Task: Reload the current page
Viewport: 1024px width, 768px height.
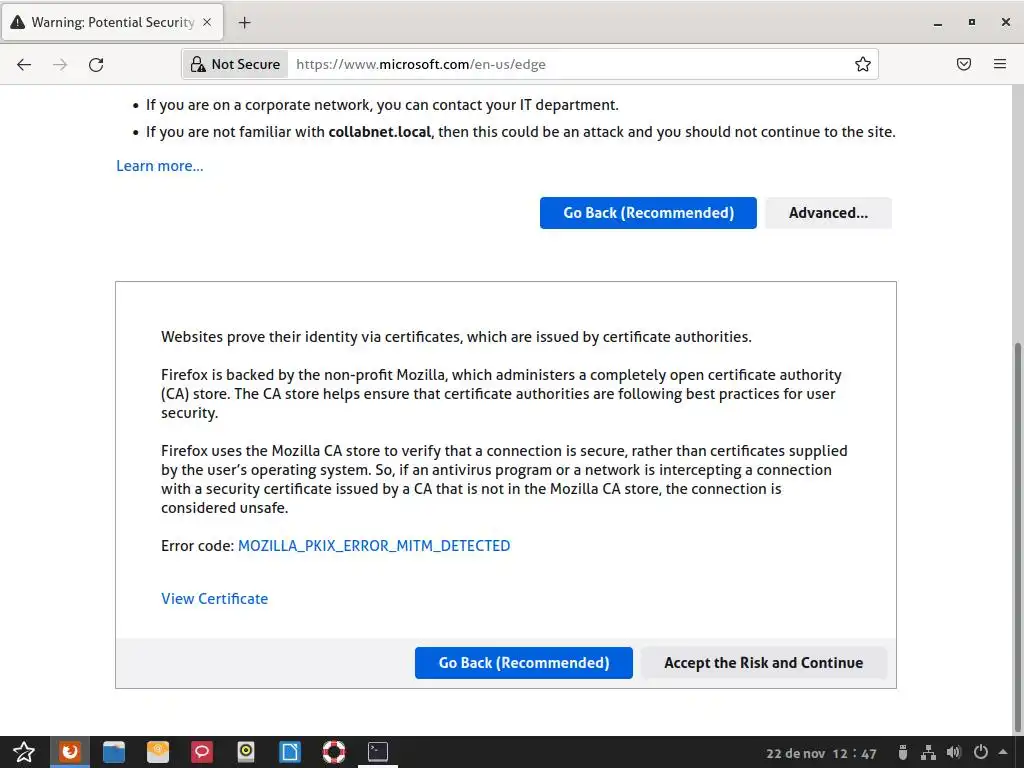Action: pyautogui.click(x=96, y=64)
